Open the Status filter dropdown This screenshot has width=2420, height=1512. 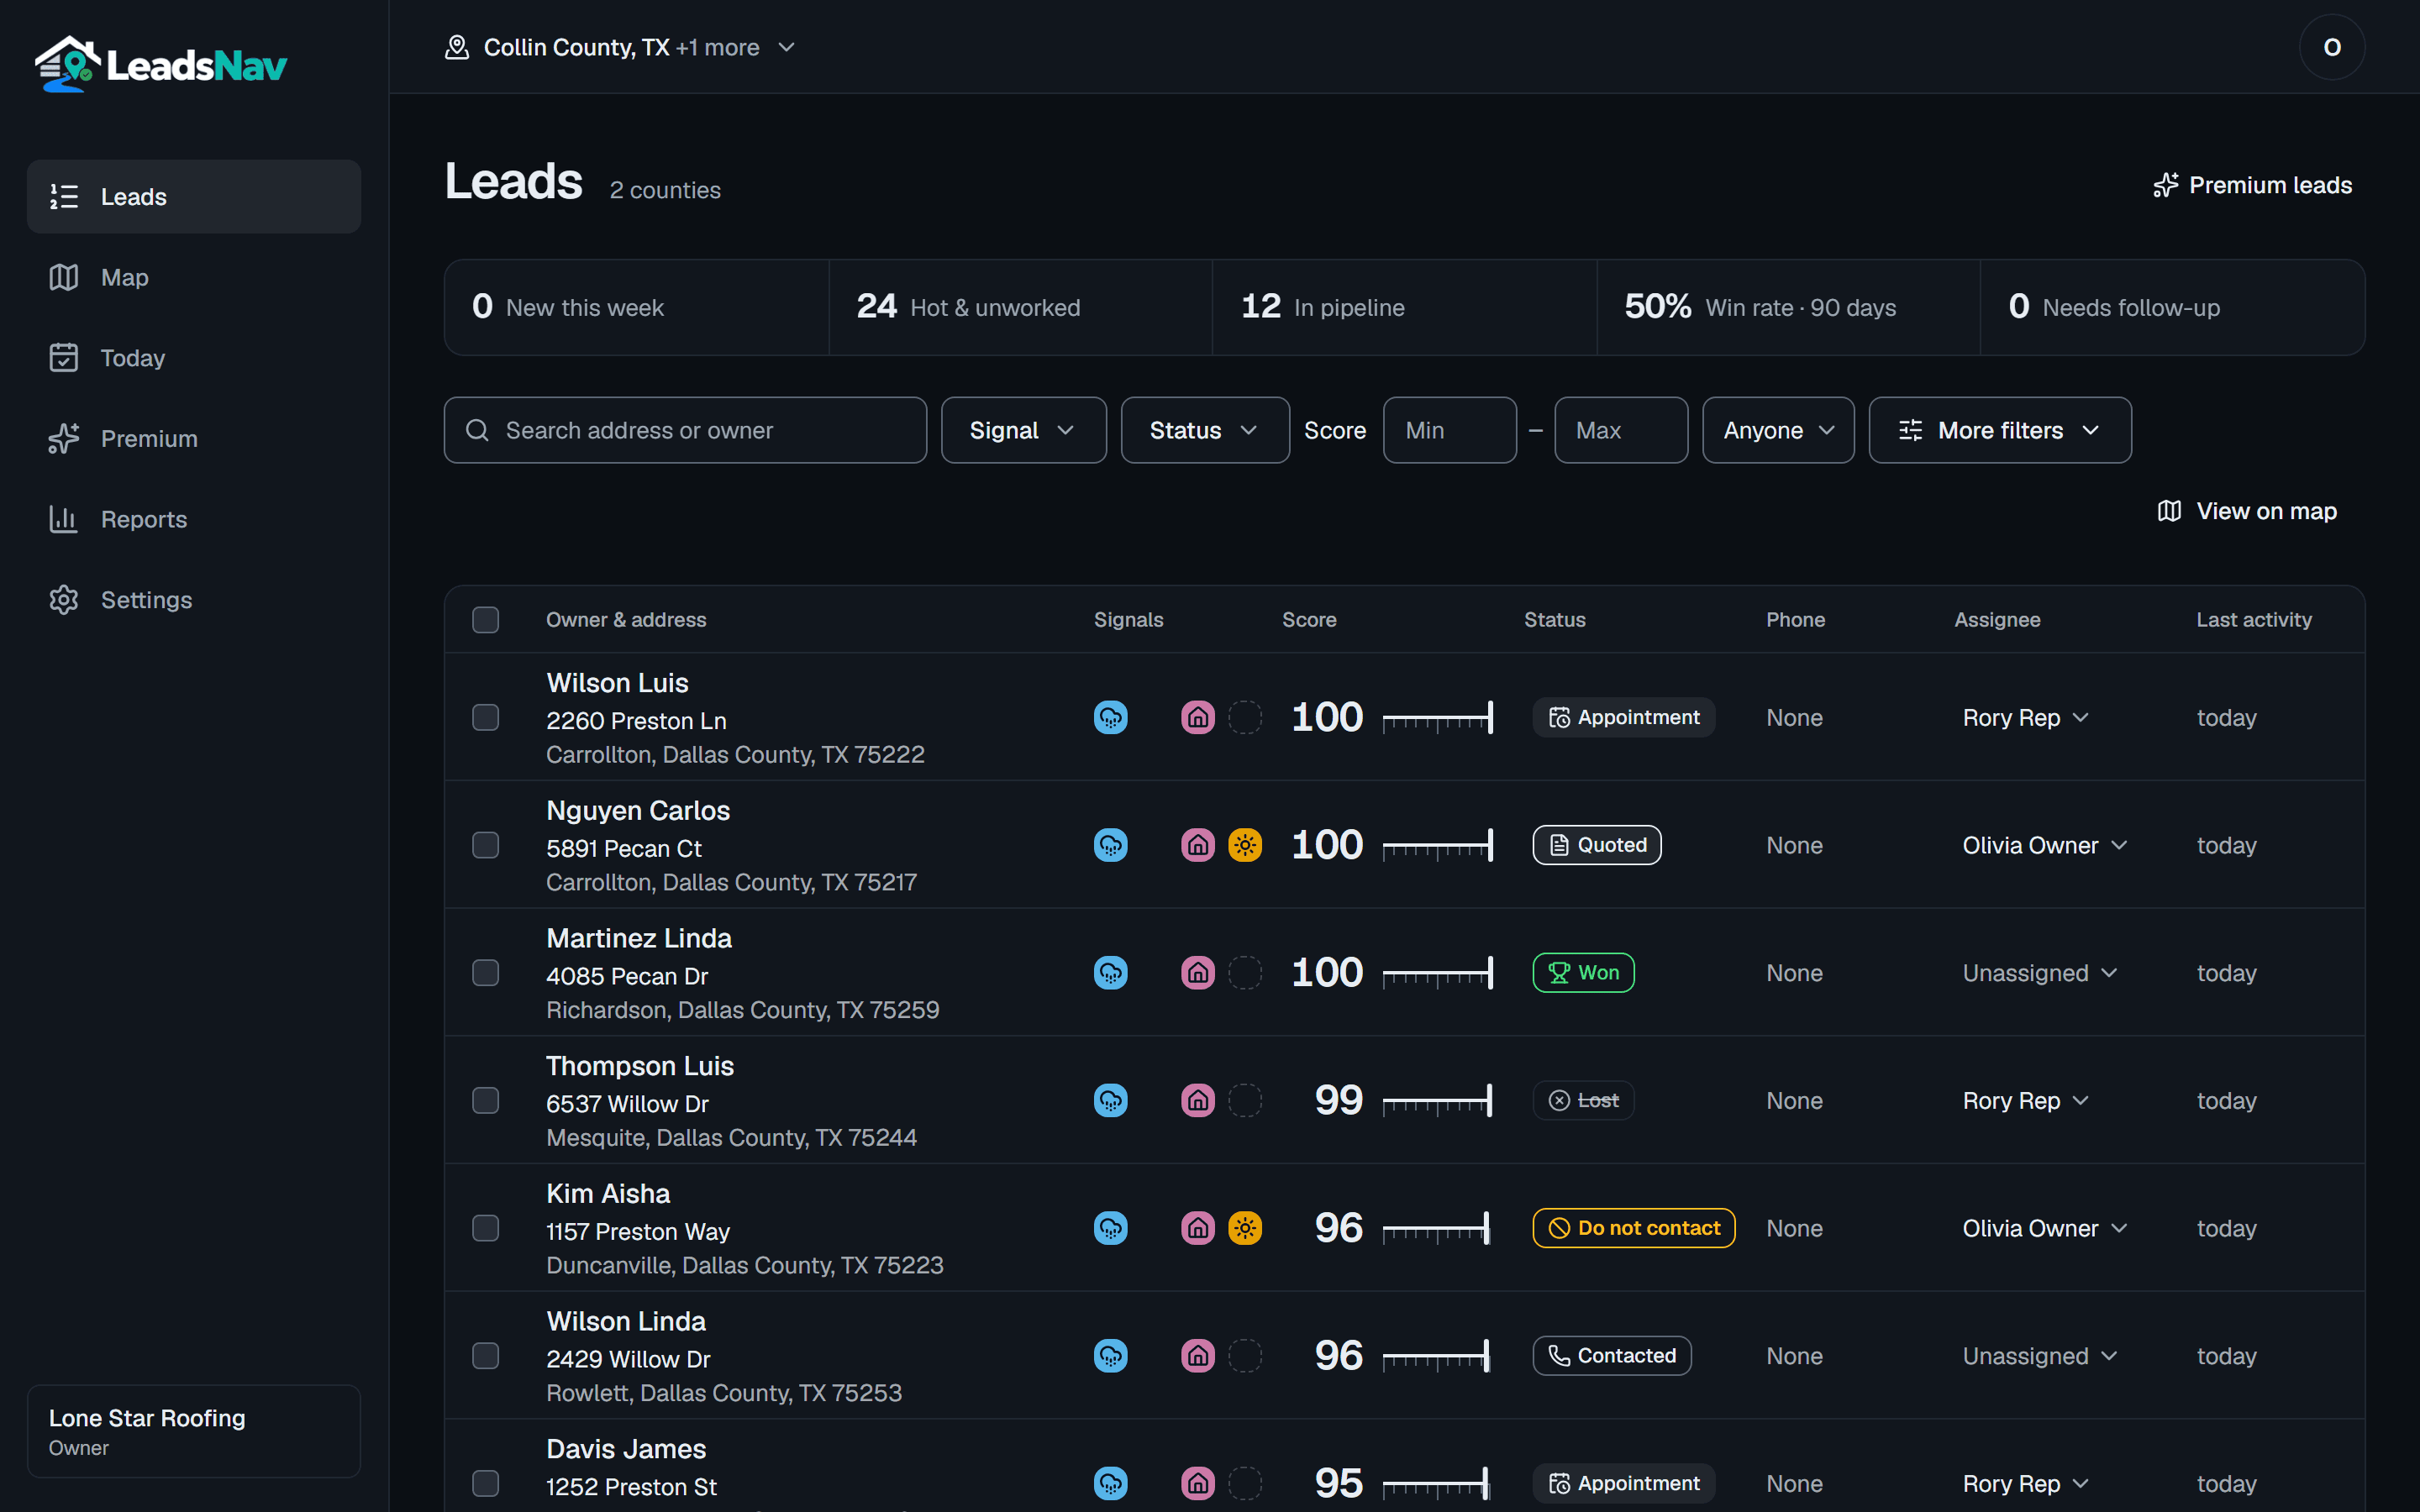pos(1204,430)
